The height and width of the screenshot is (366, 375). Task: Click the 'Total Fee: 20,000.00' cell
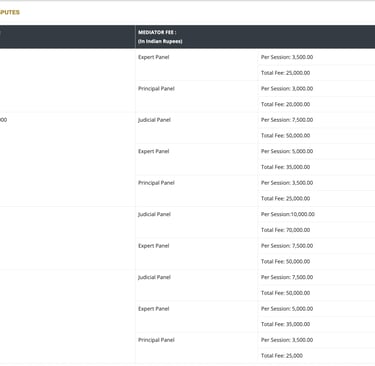click(285, 104)
